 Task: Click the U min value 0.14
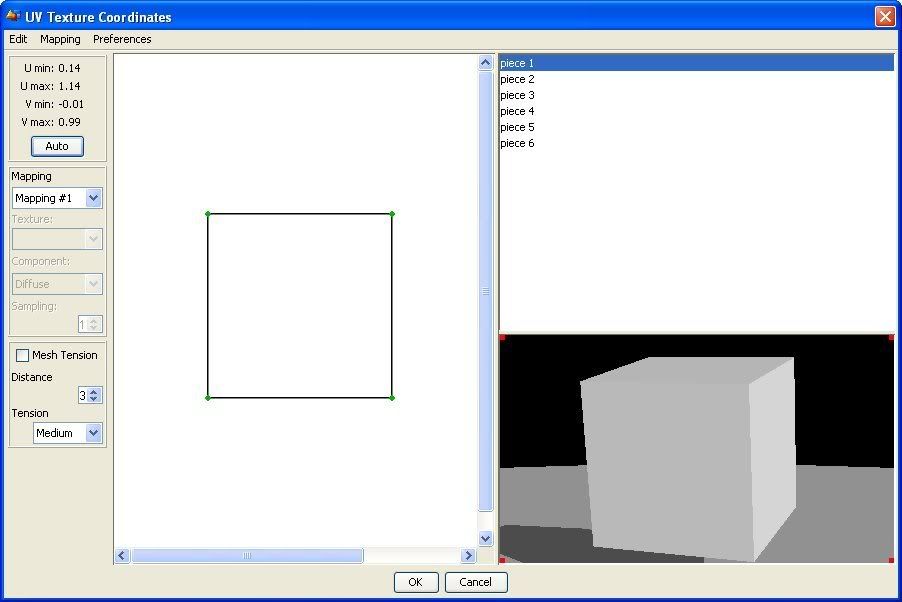pyautogui.click(x=69, y=68)
